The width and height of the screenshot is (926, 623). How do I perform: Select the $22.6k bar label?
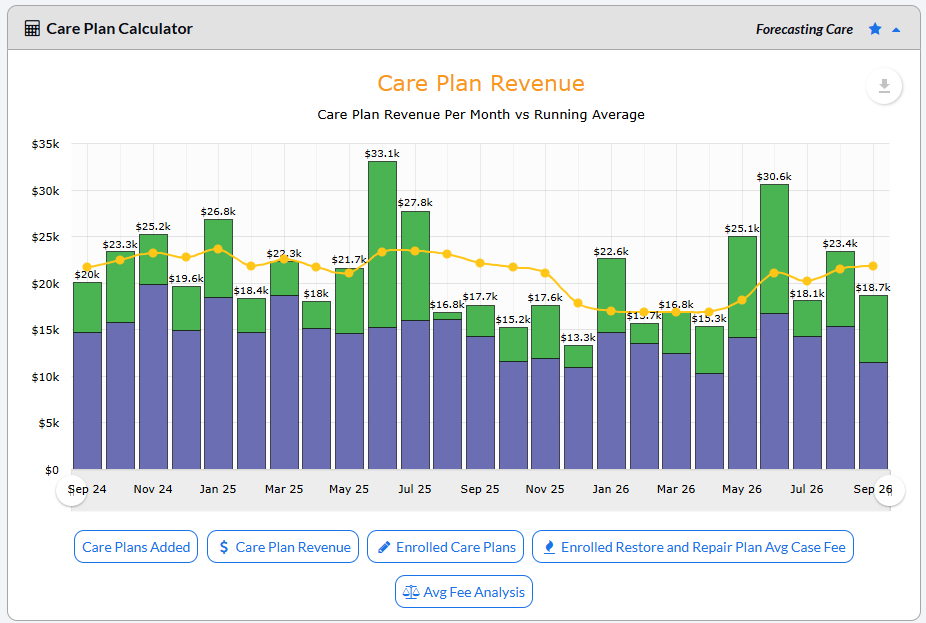[611, 252]
